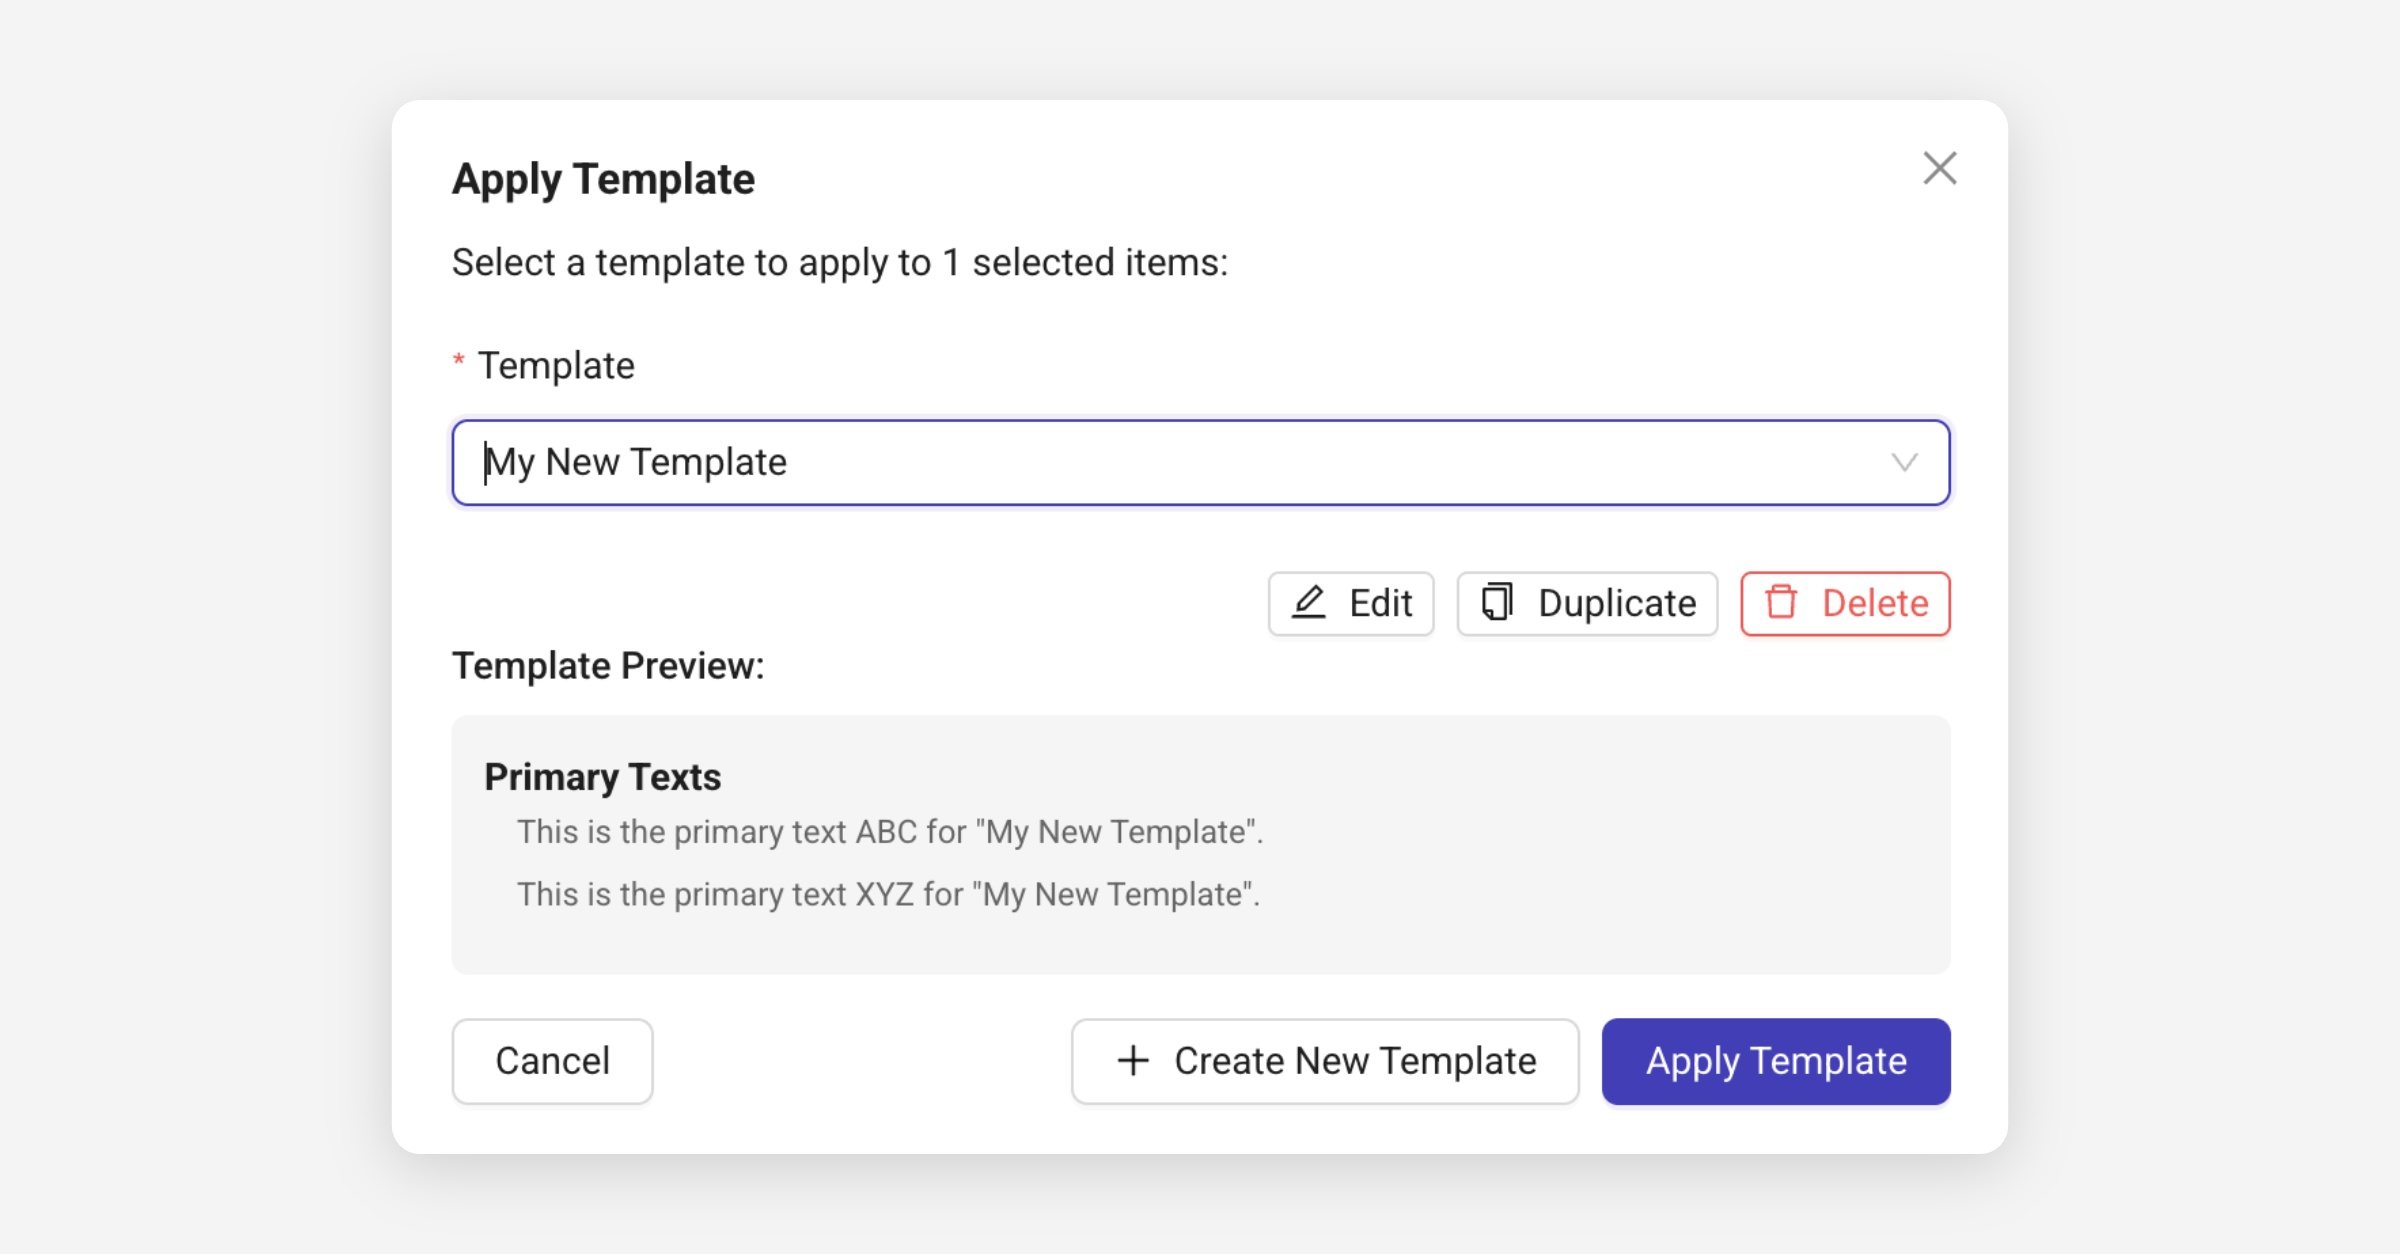Click the primary text XYZ preview line

(887, 894)
